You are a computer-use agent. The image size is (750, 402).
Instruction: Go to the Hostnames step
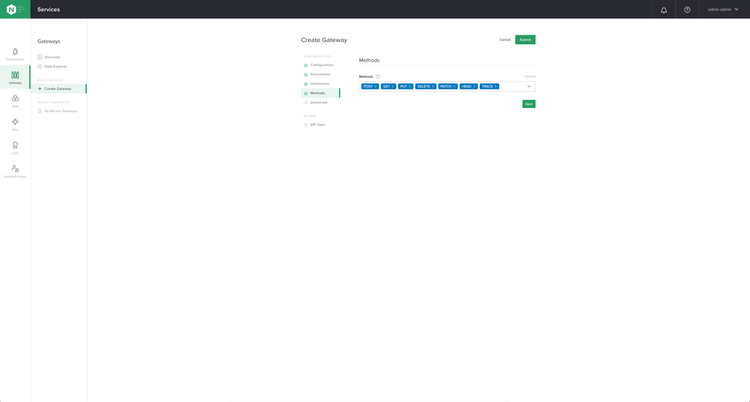tap(317, 84)
